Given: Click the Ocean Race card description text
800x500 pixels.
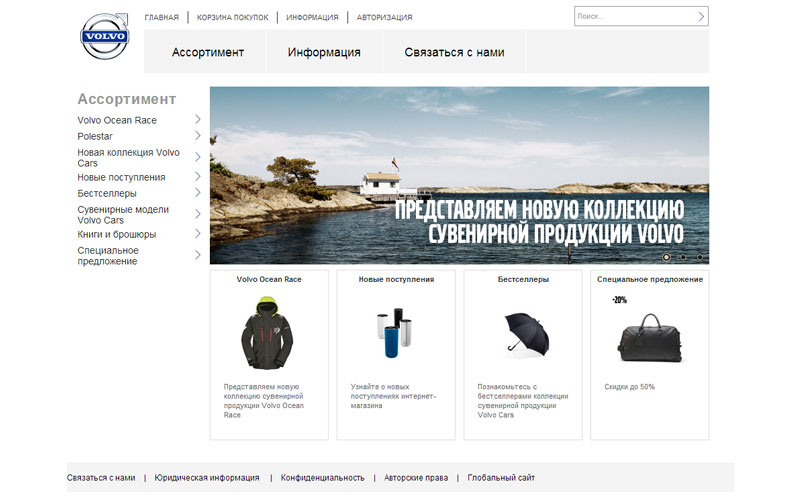Looking at the screenshot, I should 264,401.
